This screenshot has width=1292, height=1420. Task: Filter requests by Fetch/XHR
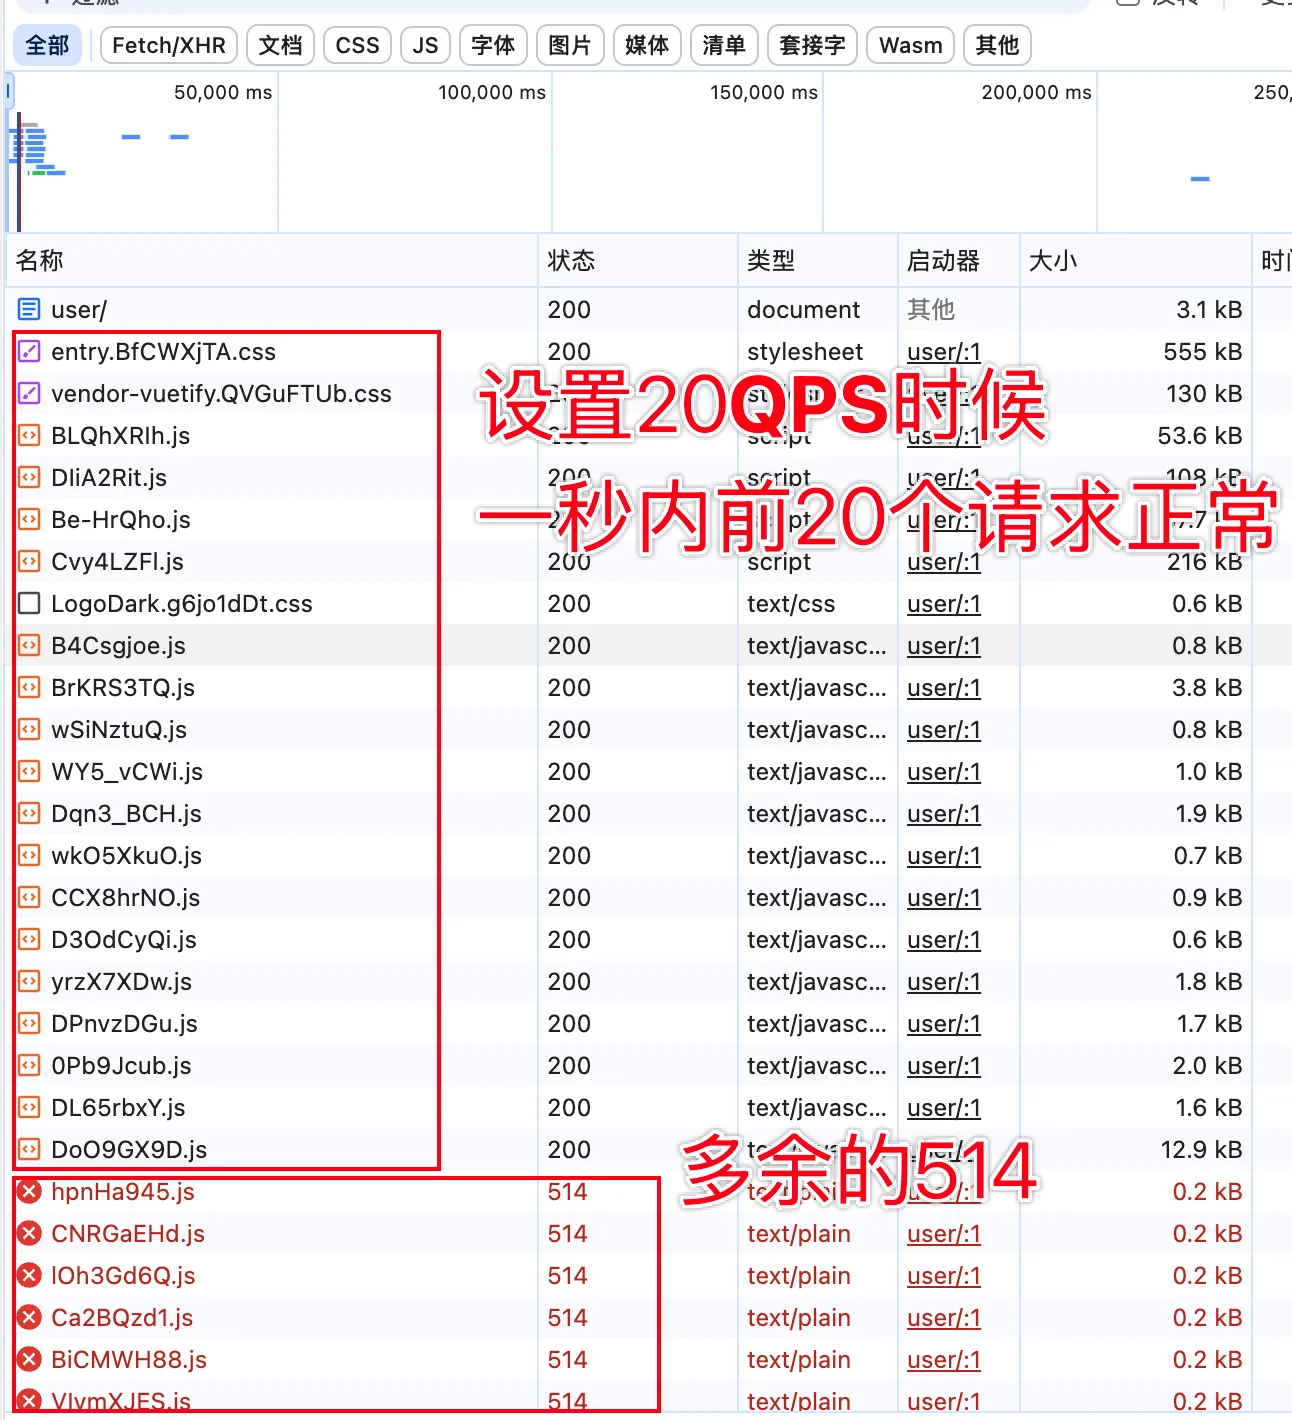(x=169, y=45)
